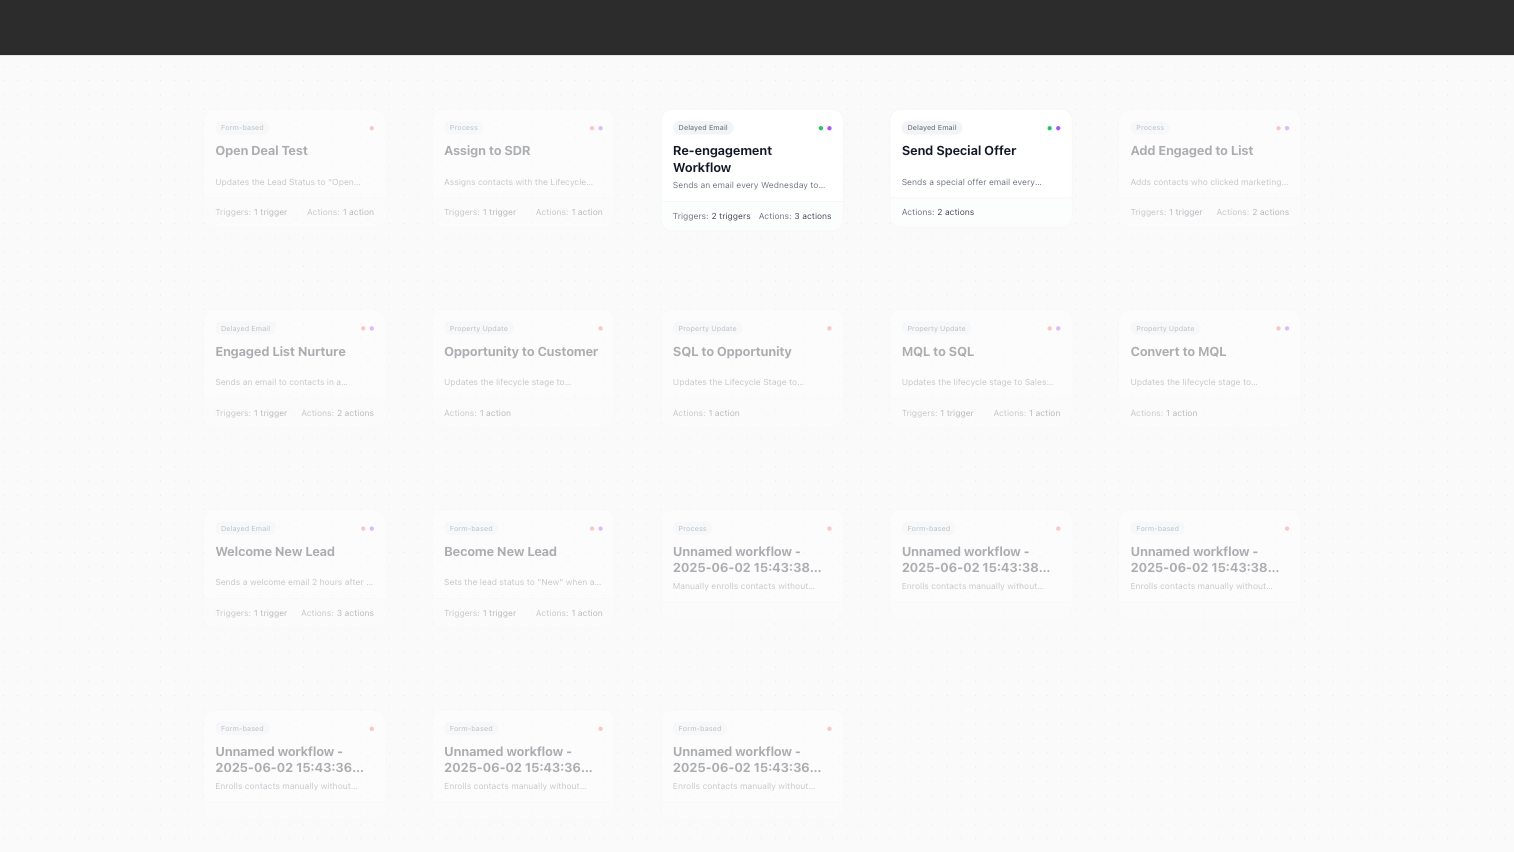
Task: Select the Become New Lead workflow title
Action: click(500, 551)
